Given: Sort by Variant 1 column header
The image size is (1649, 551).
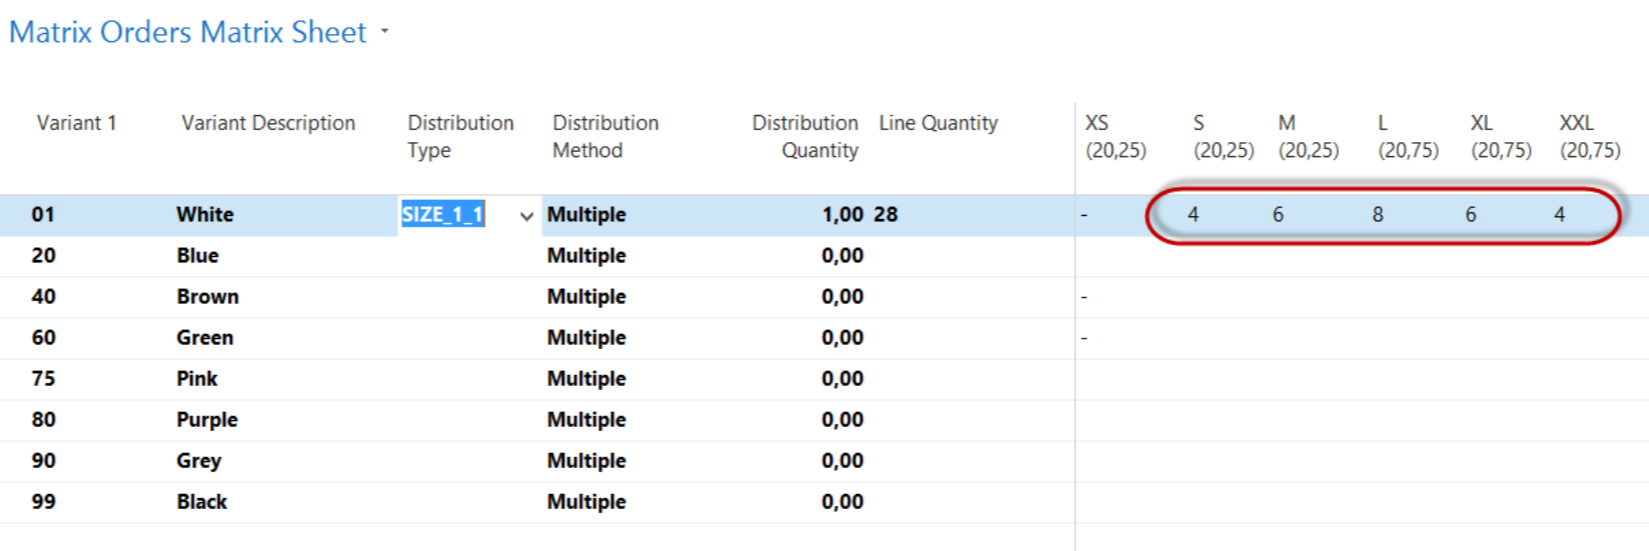Looking at the screenshot, I should tap(77, 123).
